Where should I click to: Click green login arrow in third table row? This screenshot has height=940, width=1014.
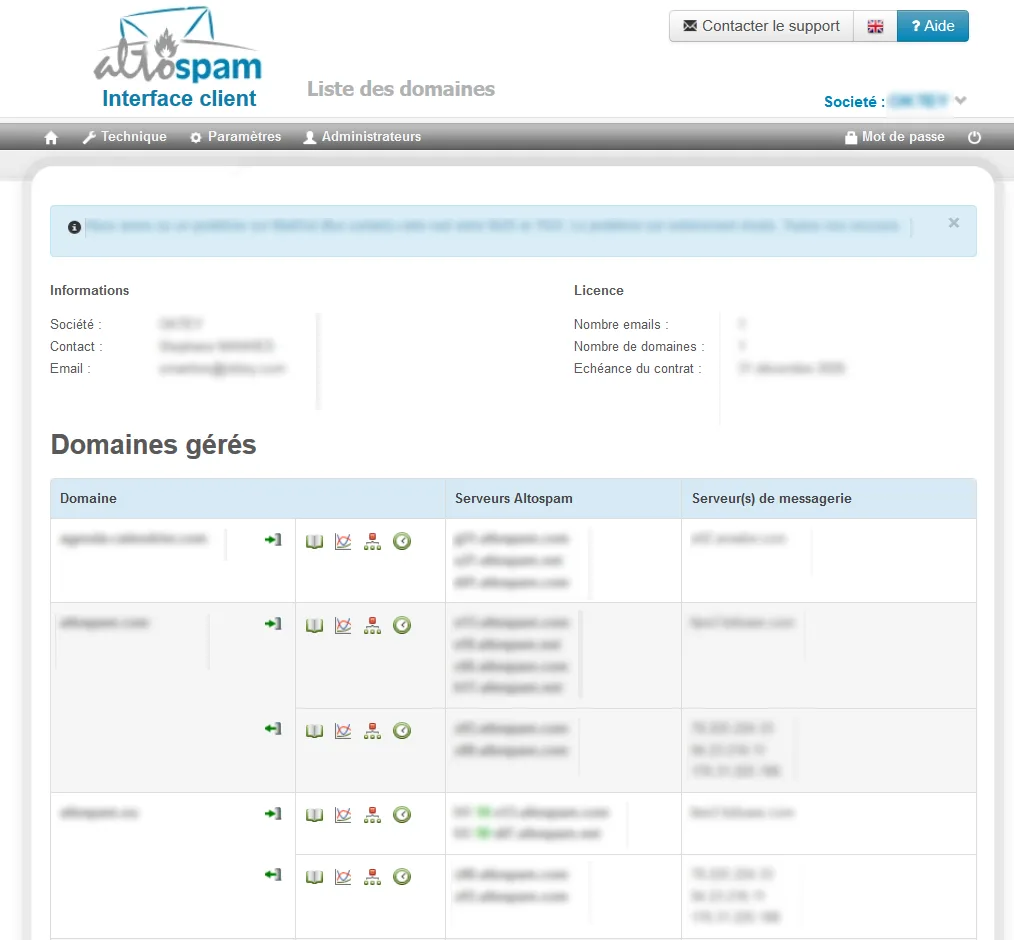273,729
